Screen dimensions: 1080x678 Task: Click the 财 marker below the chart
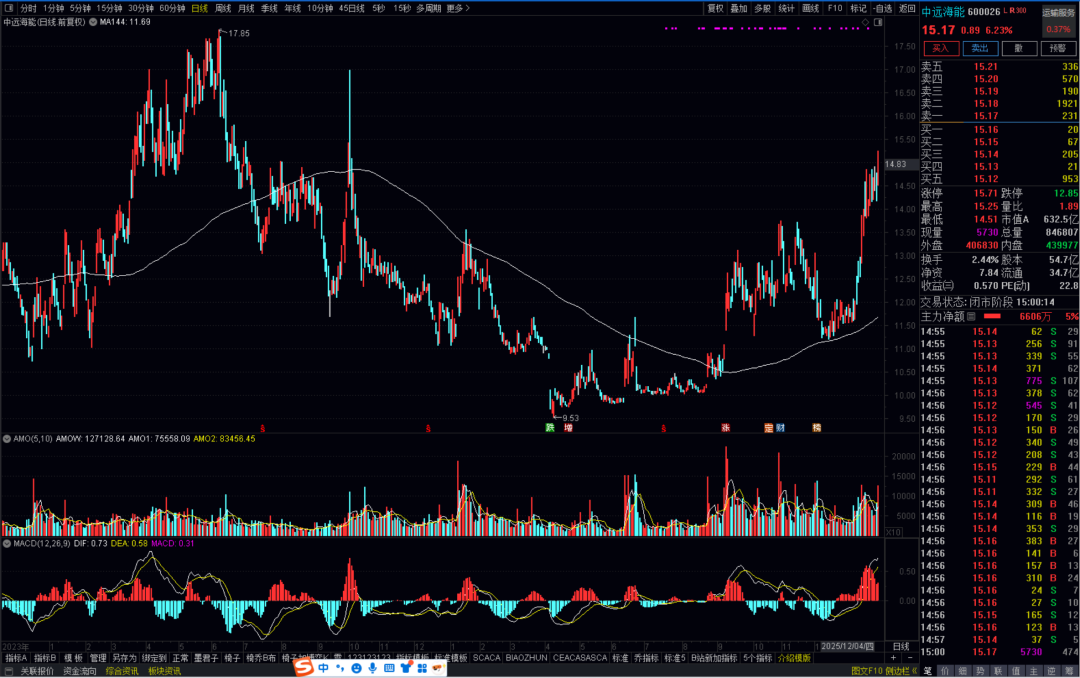point(781,427)
